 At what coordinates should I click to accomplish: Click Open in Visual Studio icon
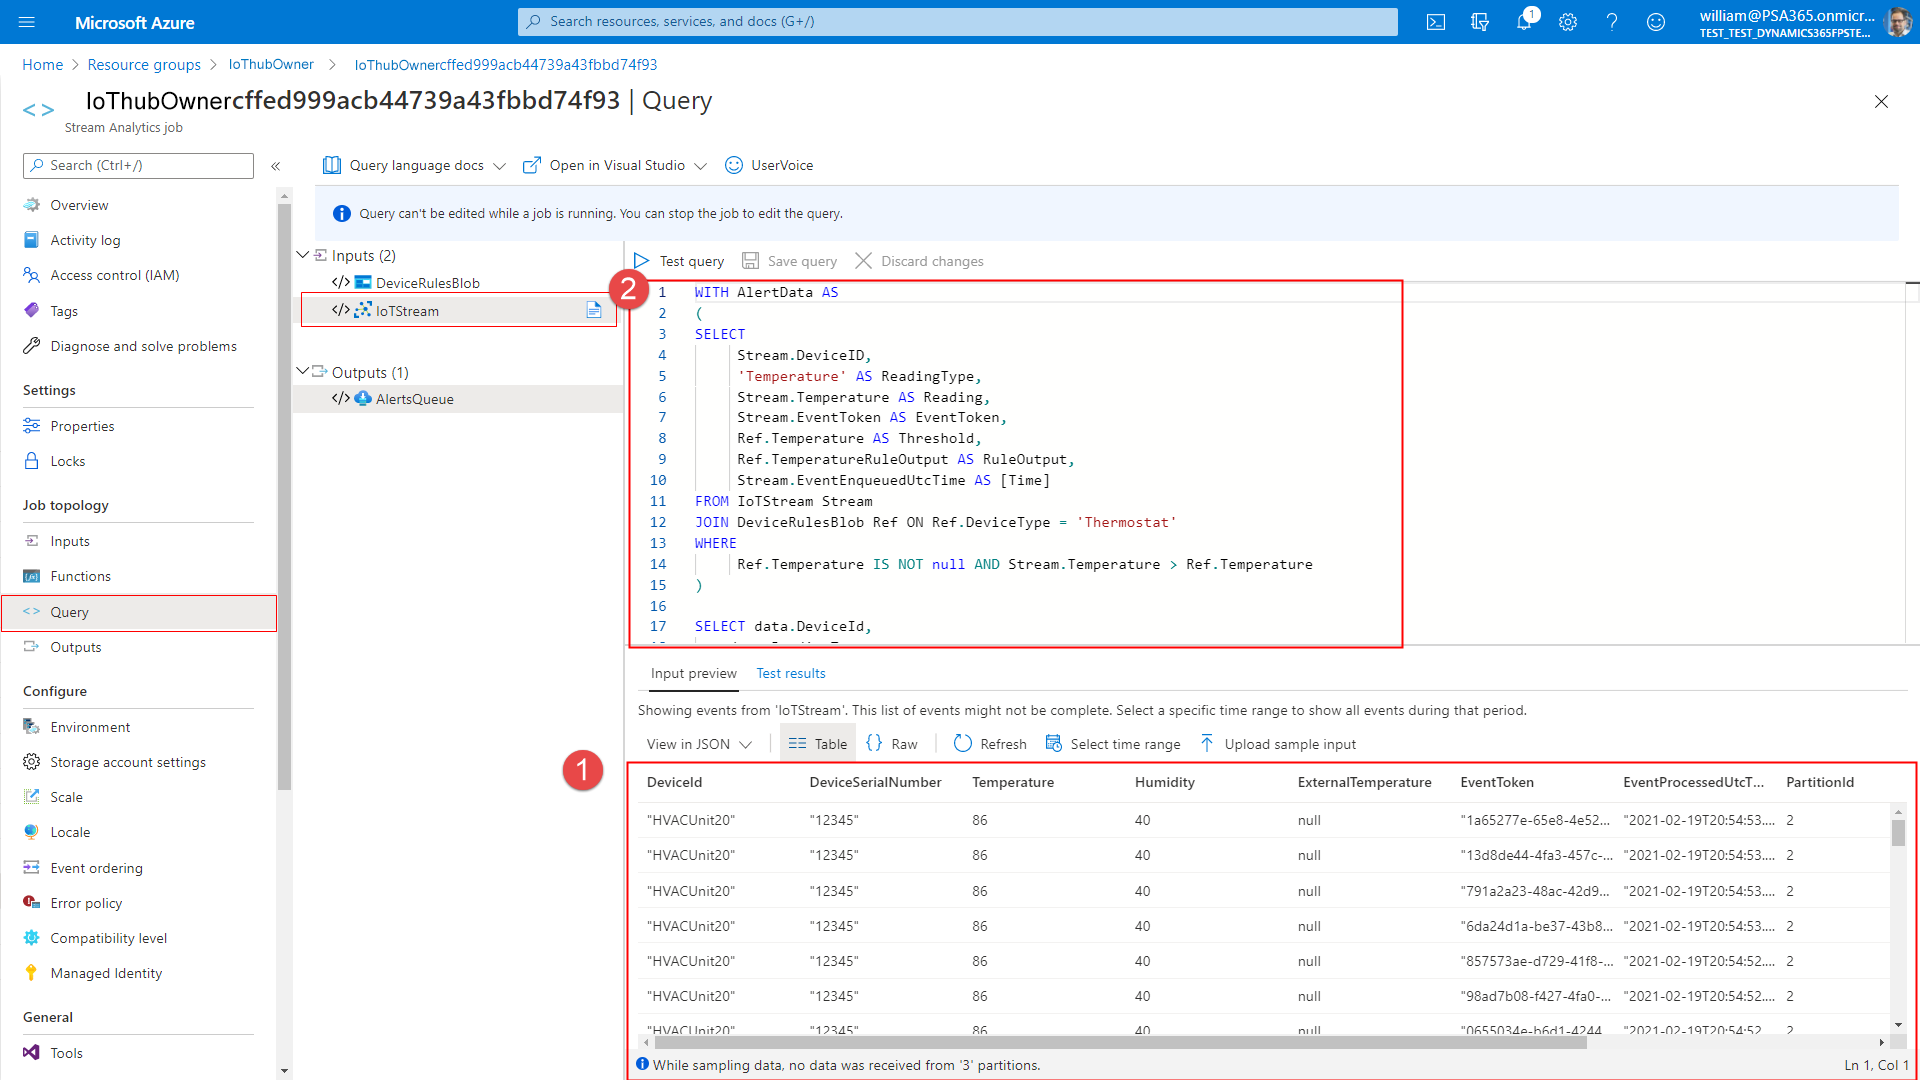point(533,165)
